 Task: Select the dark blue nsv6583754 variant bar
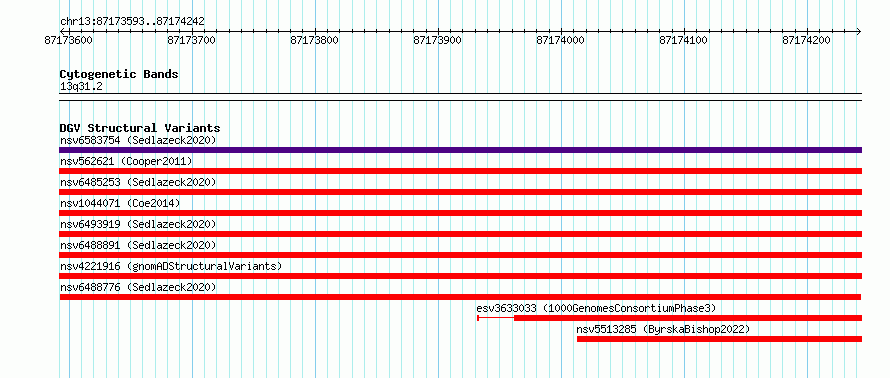click(x=460, y=150)
